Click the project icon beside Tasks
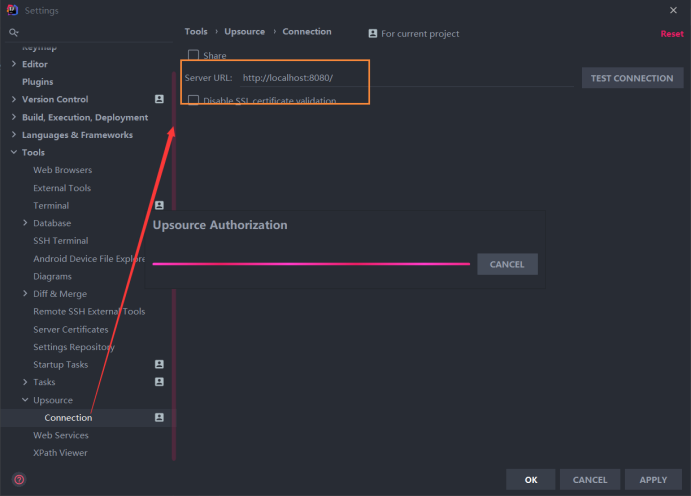Image resolution: width=691 pixels, height=496 pixels. click(160, 382)
